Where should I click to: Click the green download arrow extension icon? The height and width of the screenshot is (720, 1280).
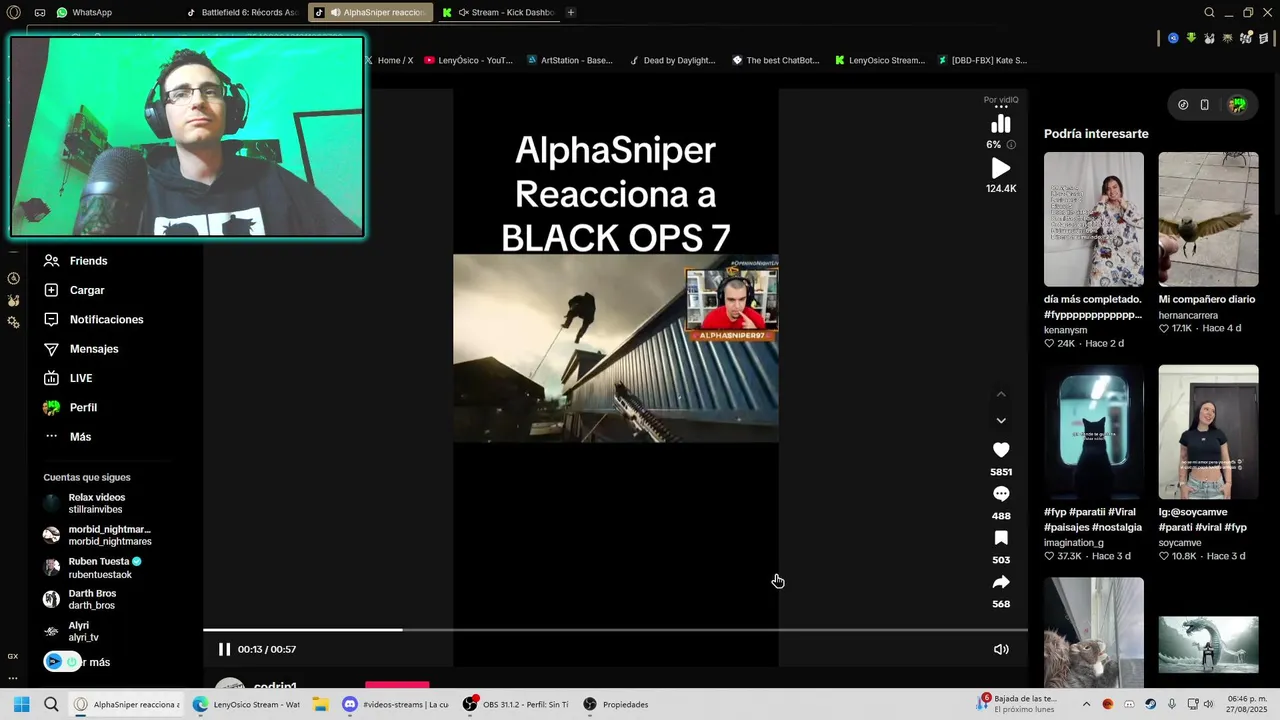(1191, 38)
